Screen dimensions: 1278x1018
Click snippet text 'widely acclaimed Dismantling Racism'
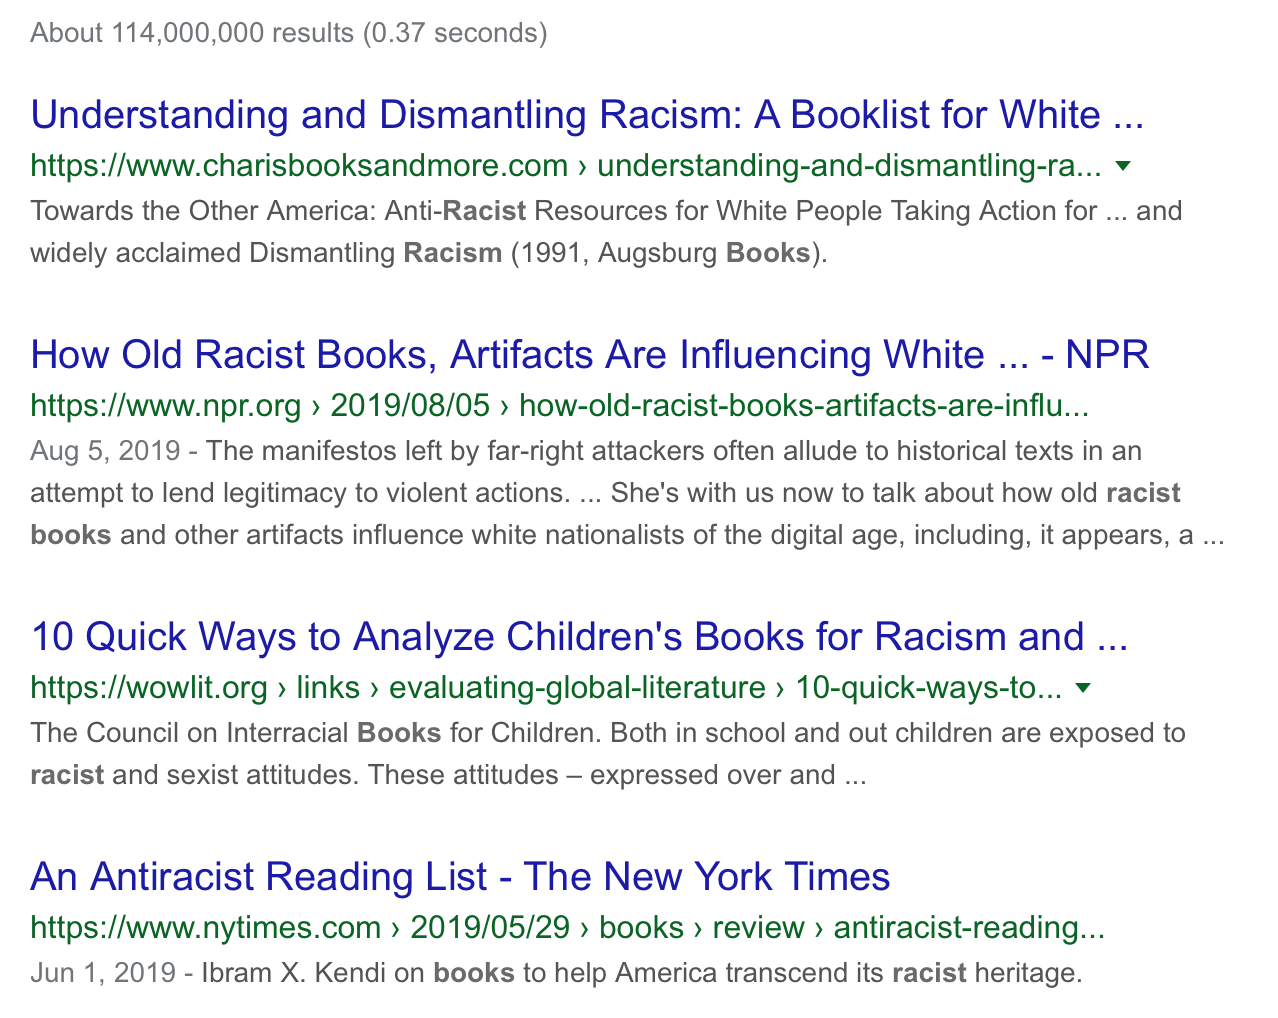266,253
